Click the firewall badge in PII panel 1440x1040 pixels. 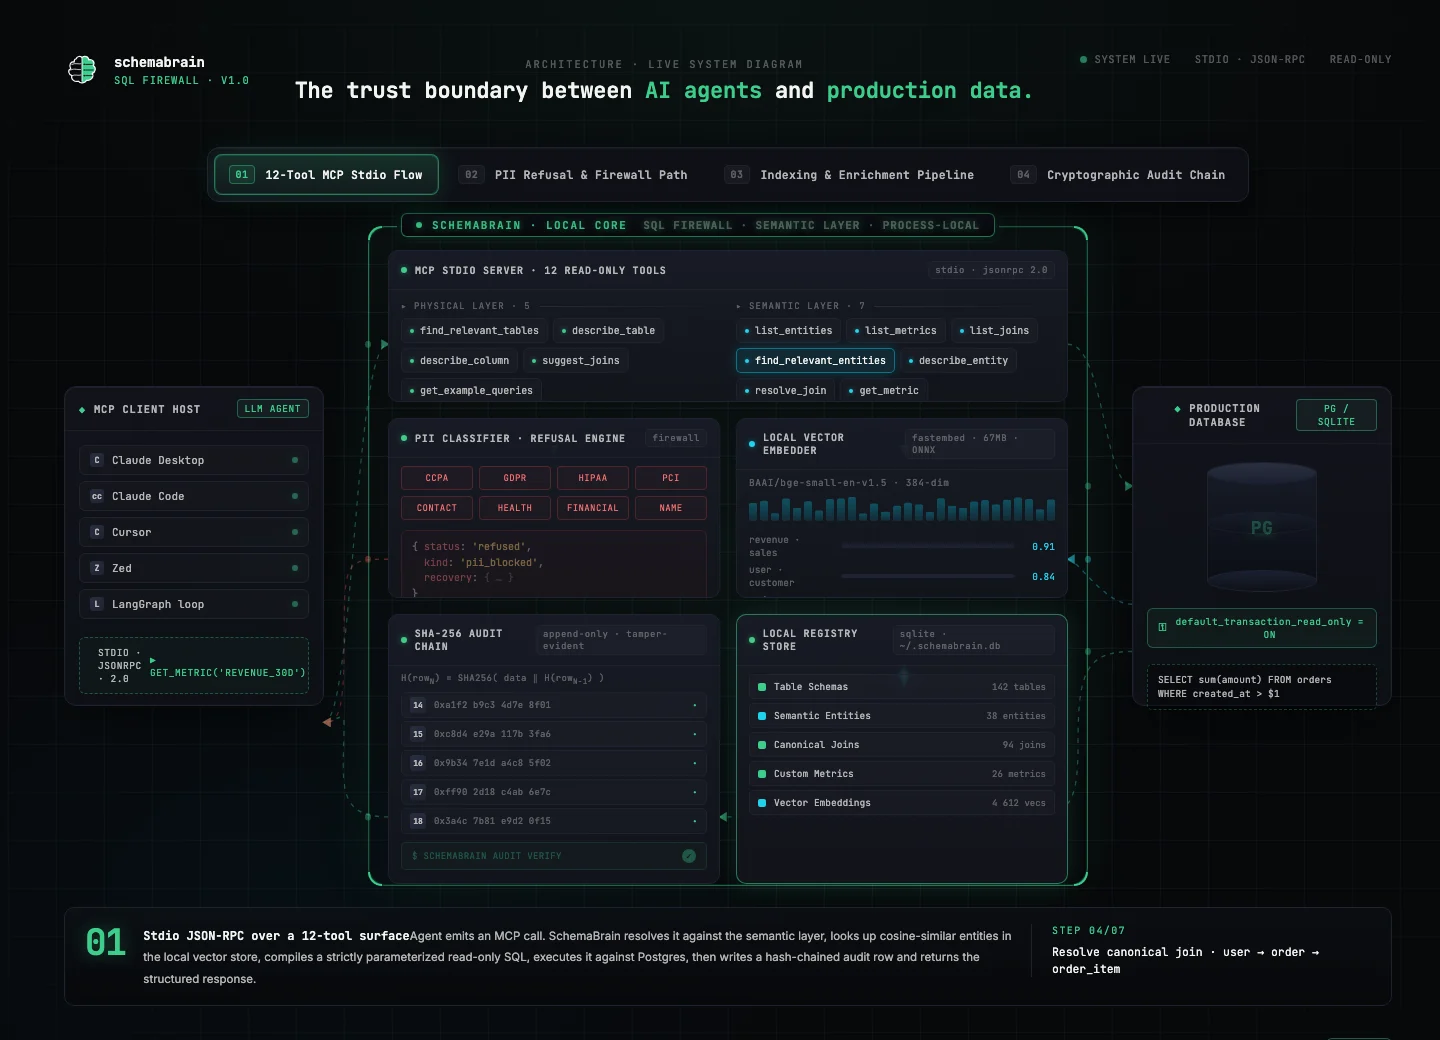point(676,438)
